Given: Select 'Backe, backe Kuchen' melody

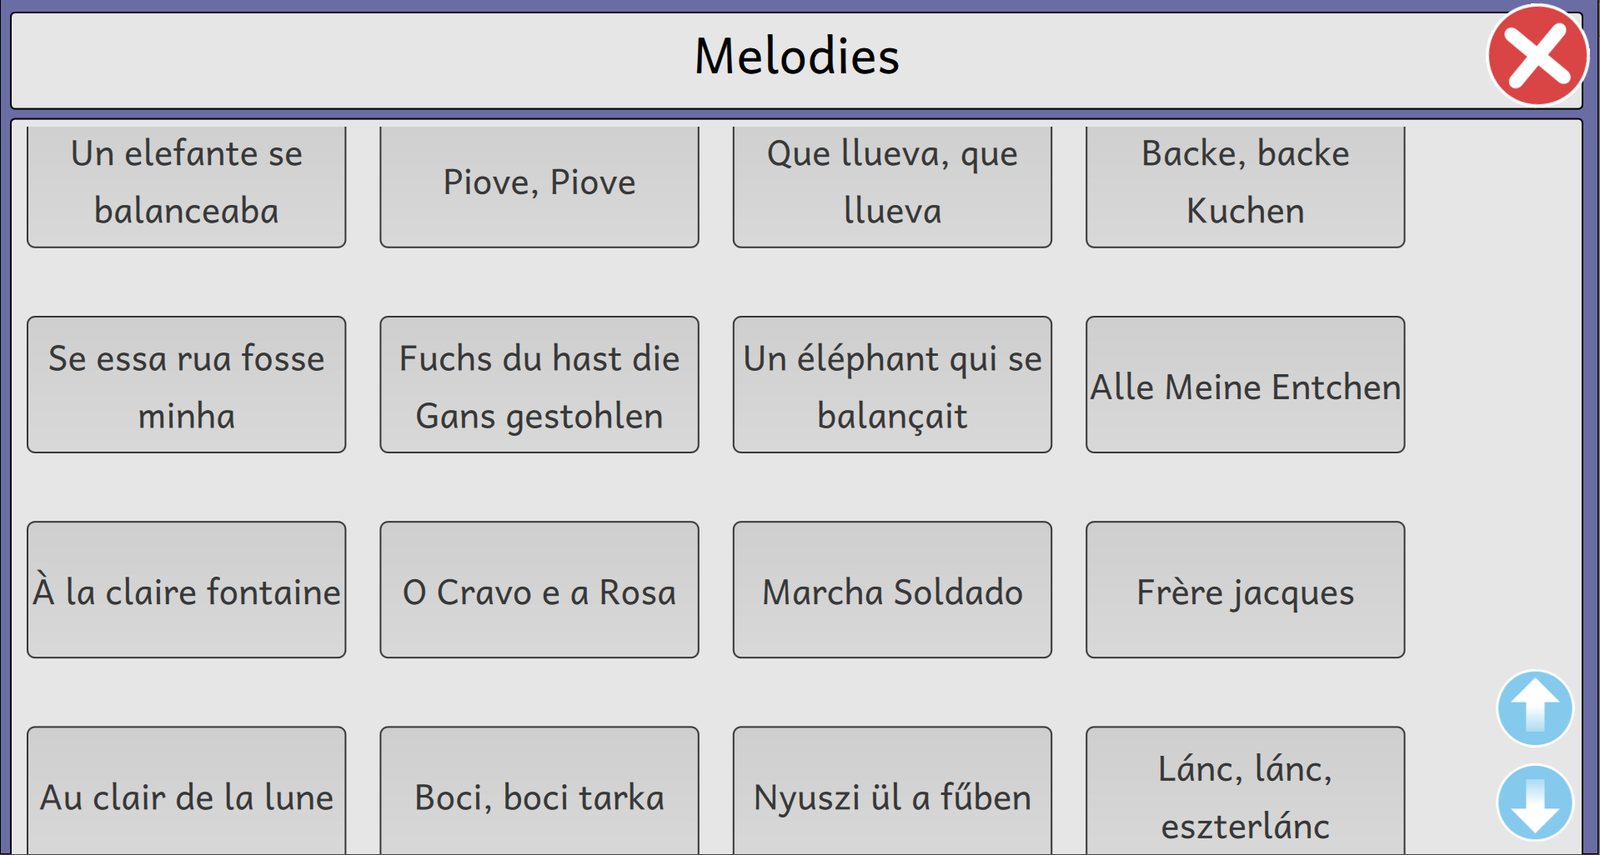Looking at the screenshot, I should point(1245,183).
